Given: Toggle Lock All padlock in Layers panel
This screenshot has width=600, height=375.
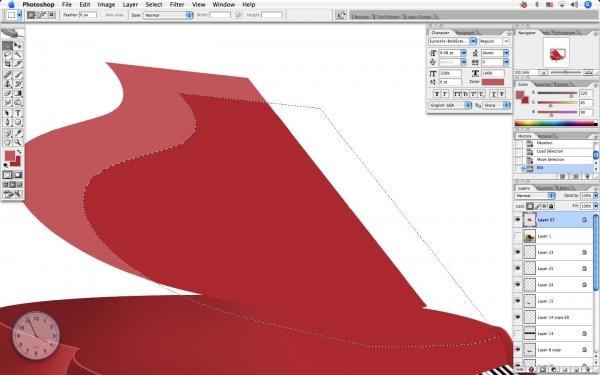Looking at the screenshot, I should click(x=551, y=206).
